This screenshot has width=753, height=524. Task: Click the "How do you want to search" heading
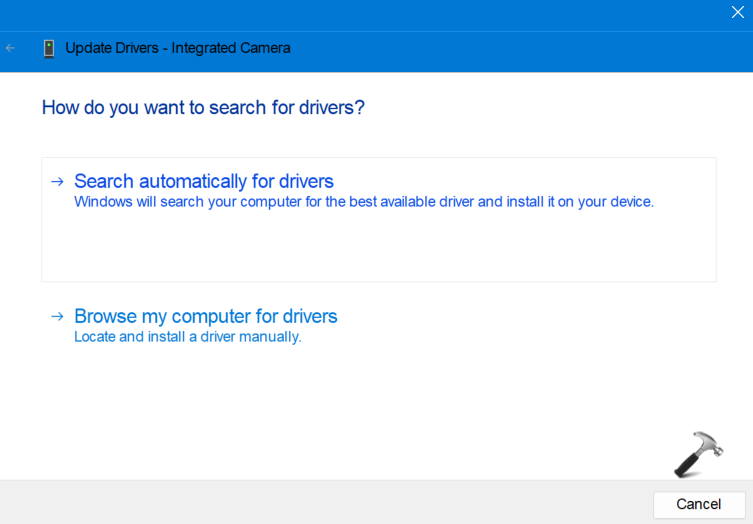203,107
